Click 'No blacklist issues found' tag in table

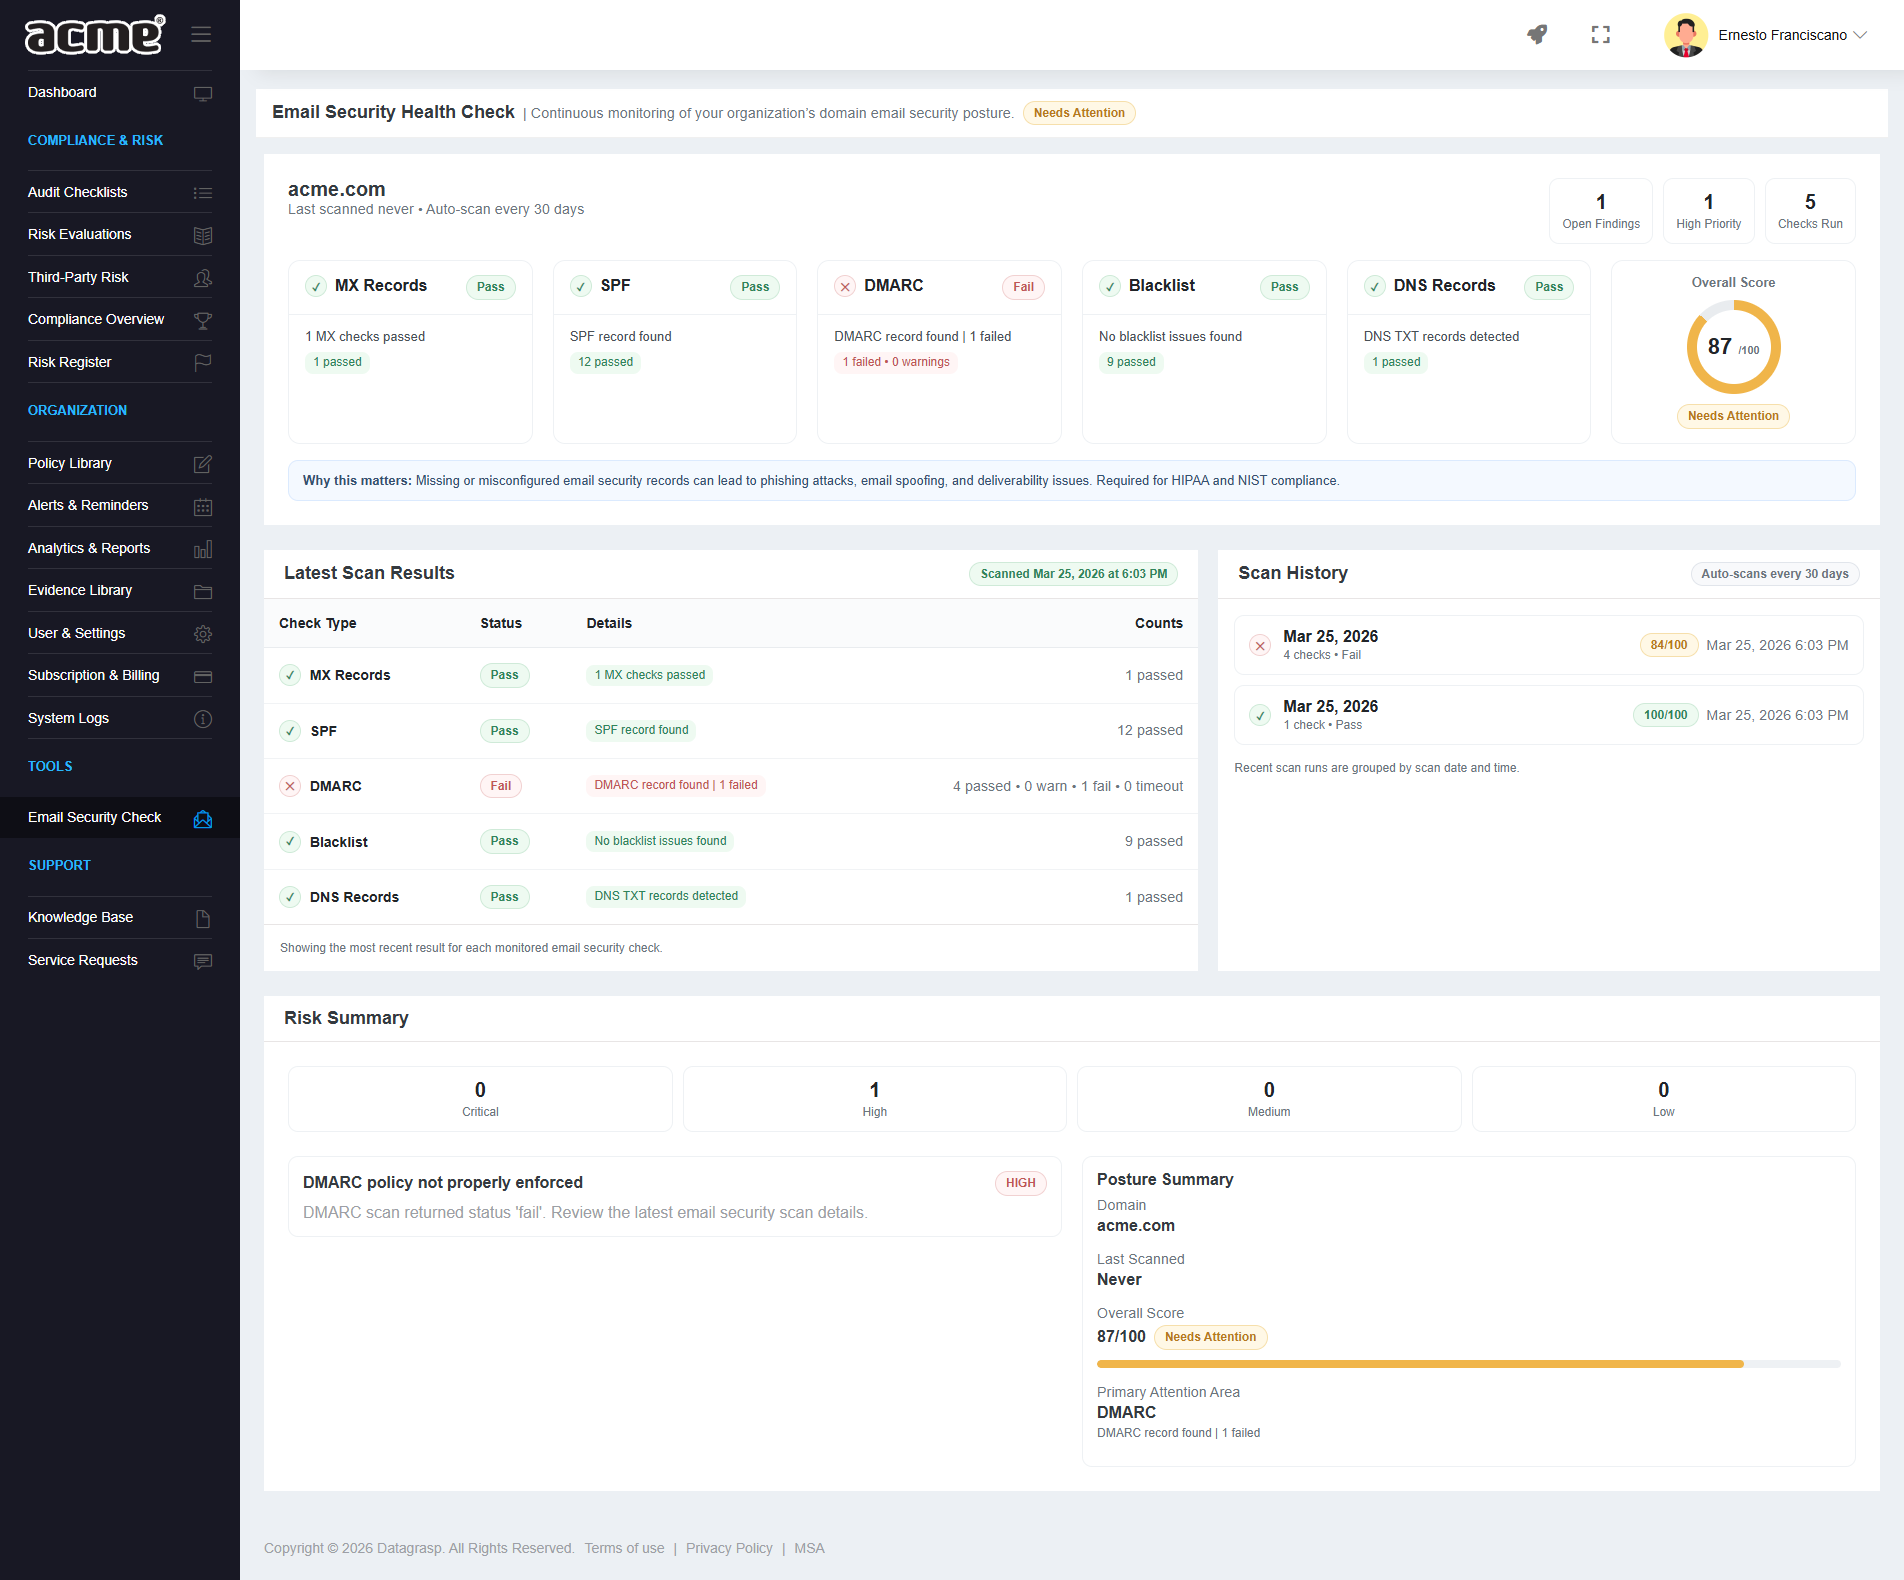tap(660, 841)
